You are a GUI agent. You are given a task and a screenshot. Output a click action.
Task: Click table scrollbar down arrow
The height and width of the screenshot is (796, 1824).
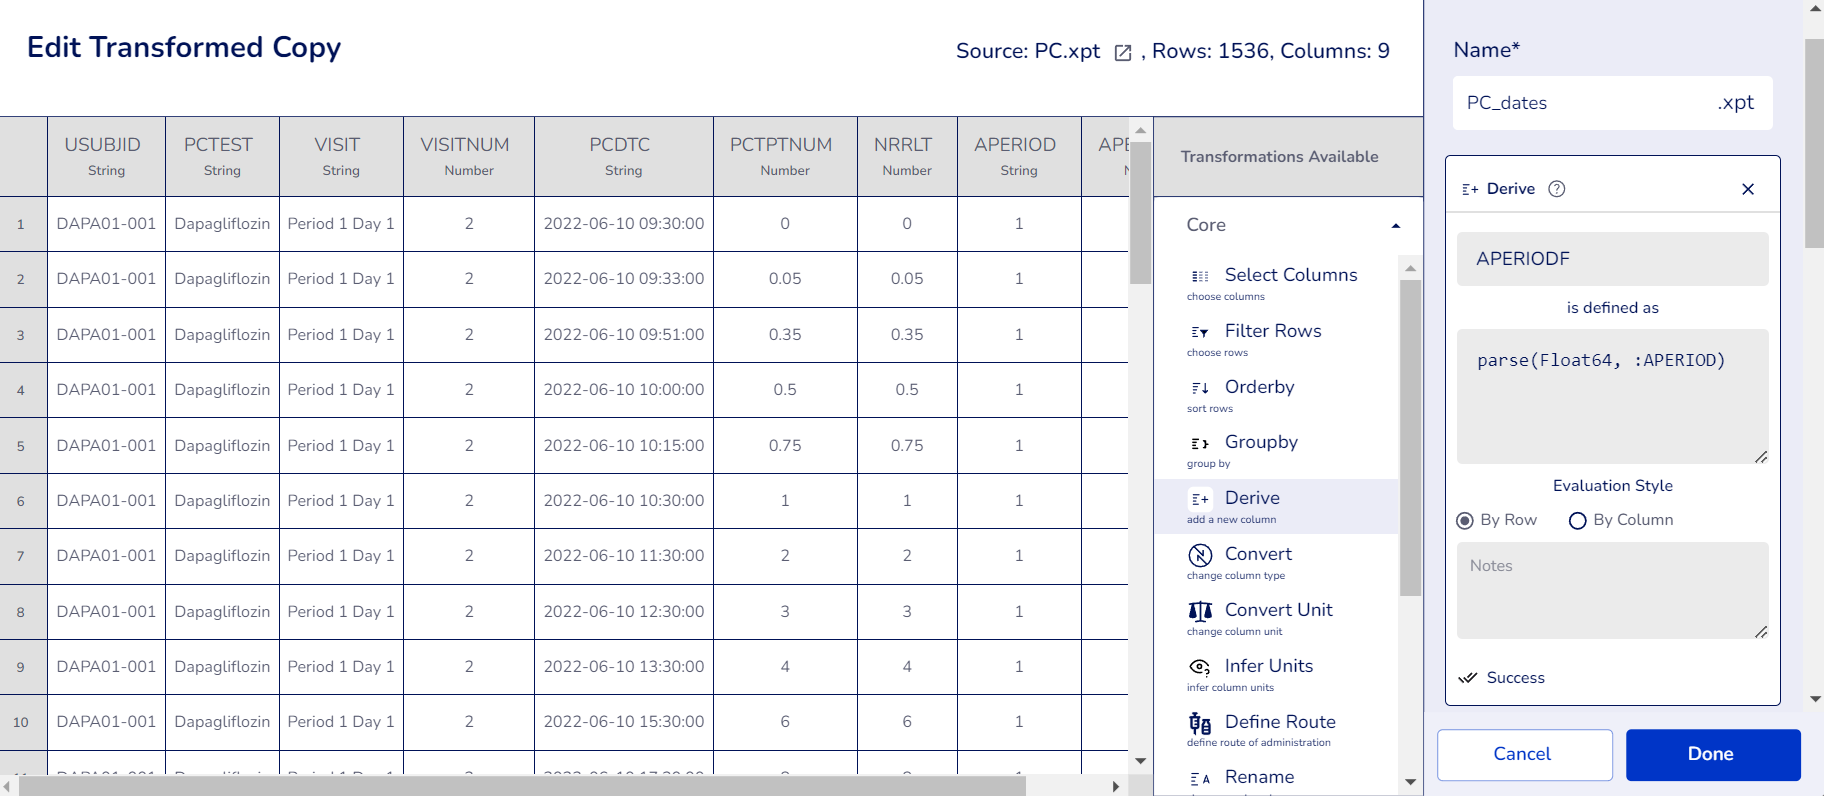(1140, 761)
